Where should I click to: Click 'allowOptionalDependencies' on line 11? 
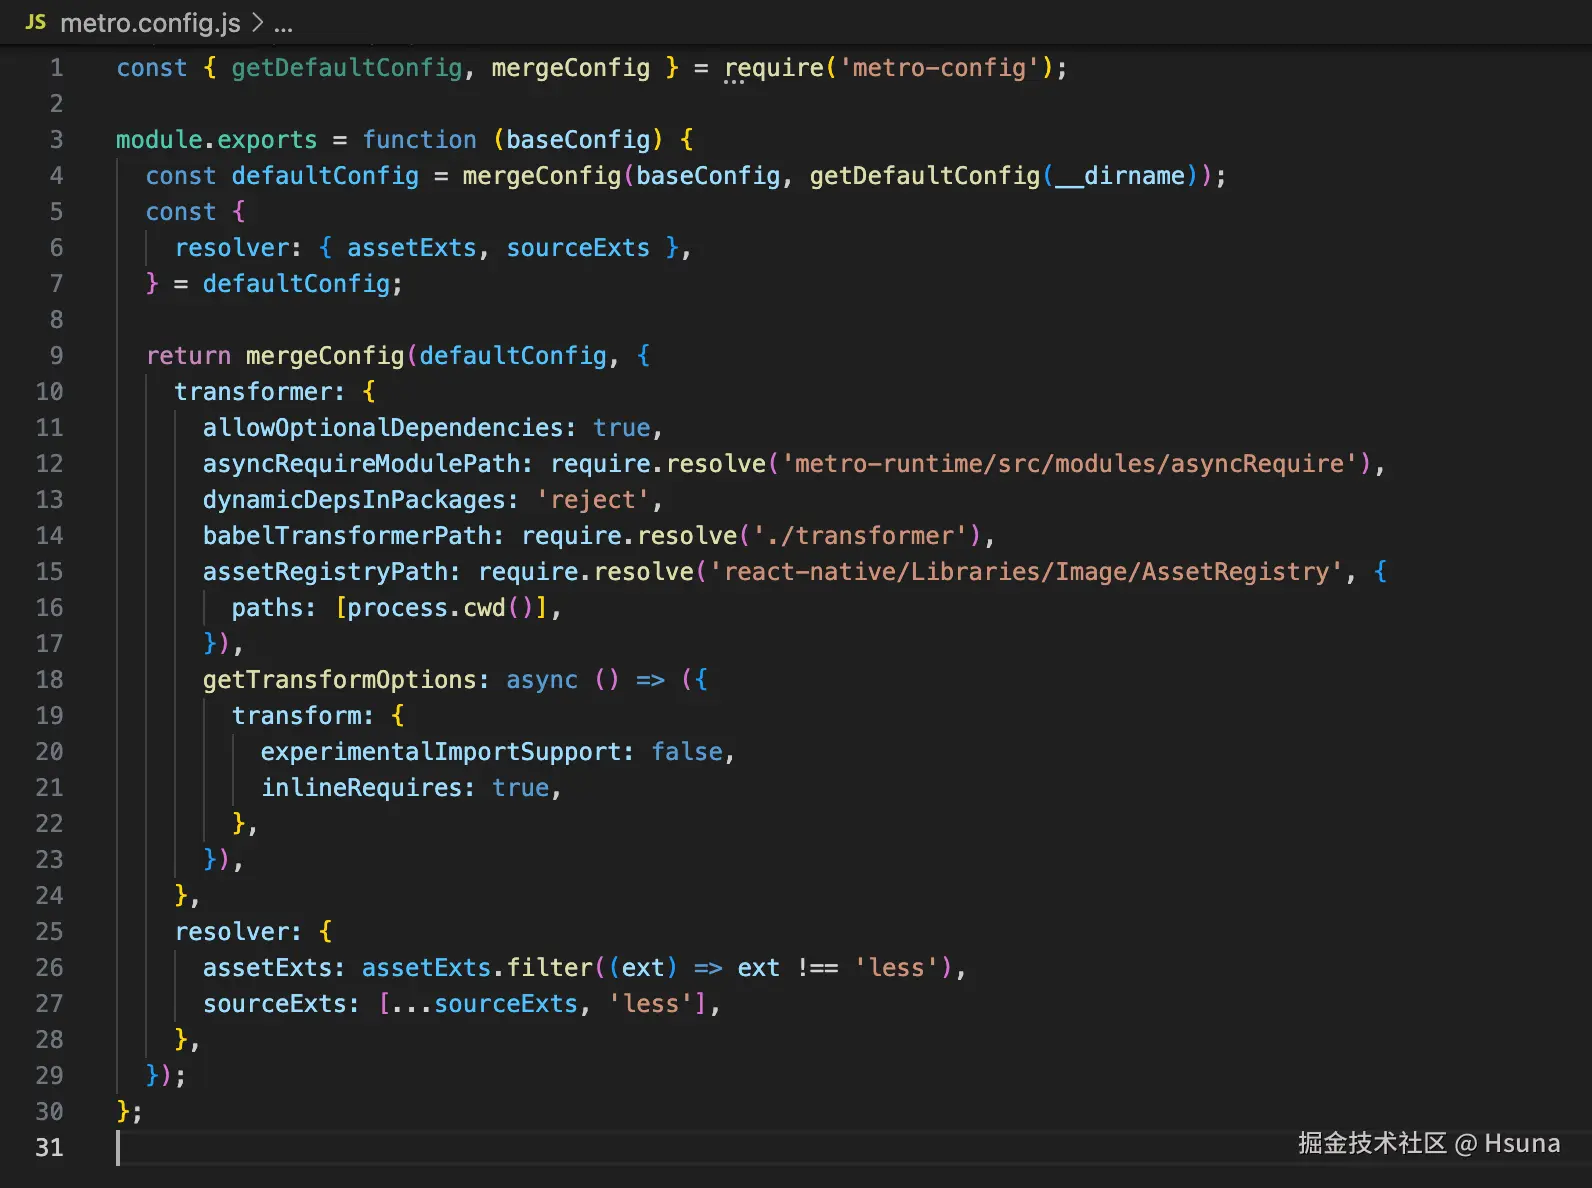[x=383, y=428]
